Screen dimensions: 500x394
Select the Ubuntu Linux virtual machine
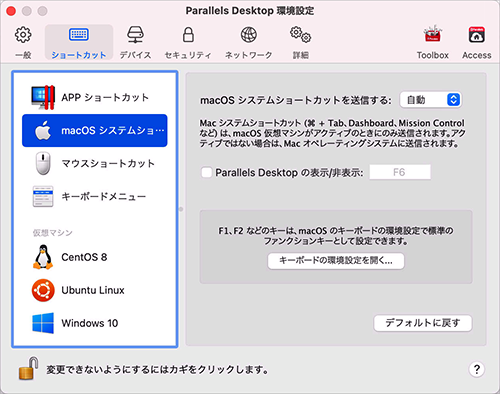click(x=95, y=290)
